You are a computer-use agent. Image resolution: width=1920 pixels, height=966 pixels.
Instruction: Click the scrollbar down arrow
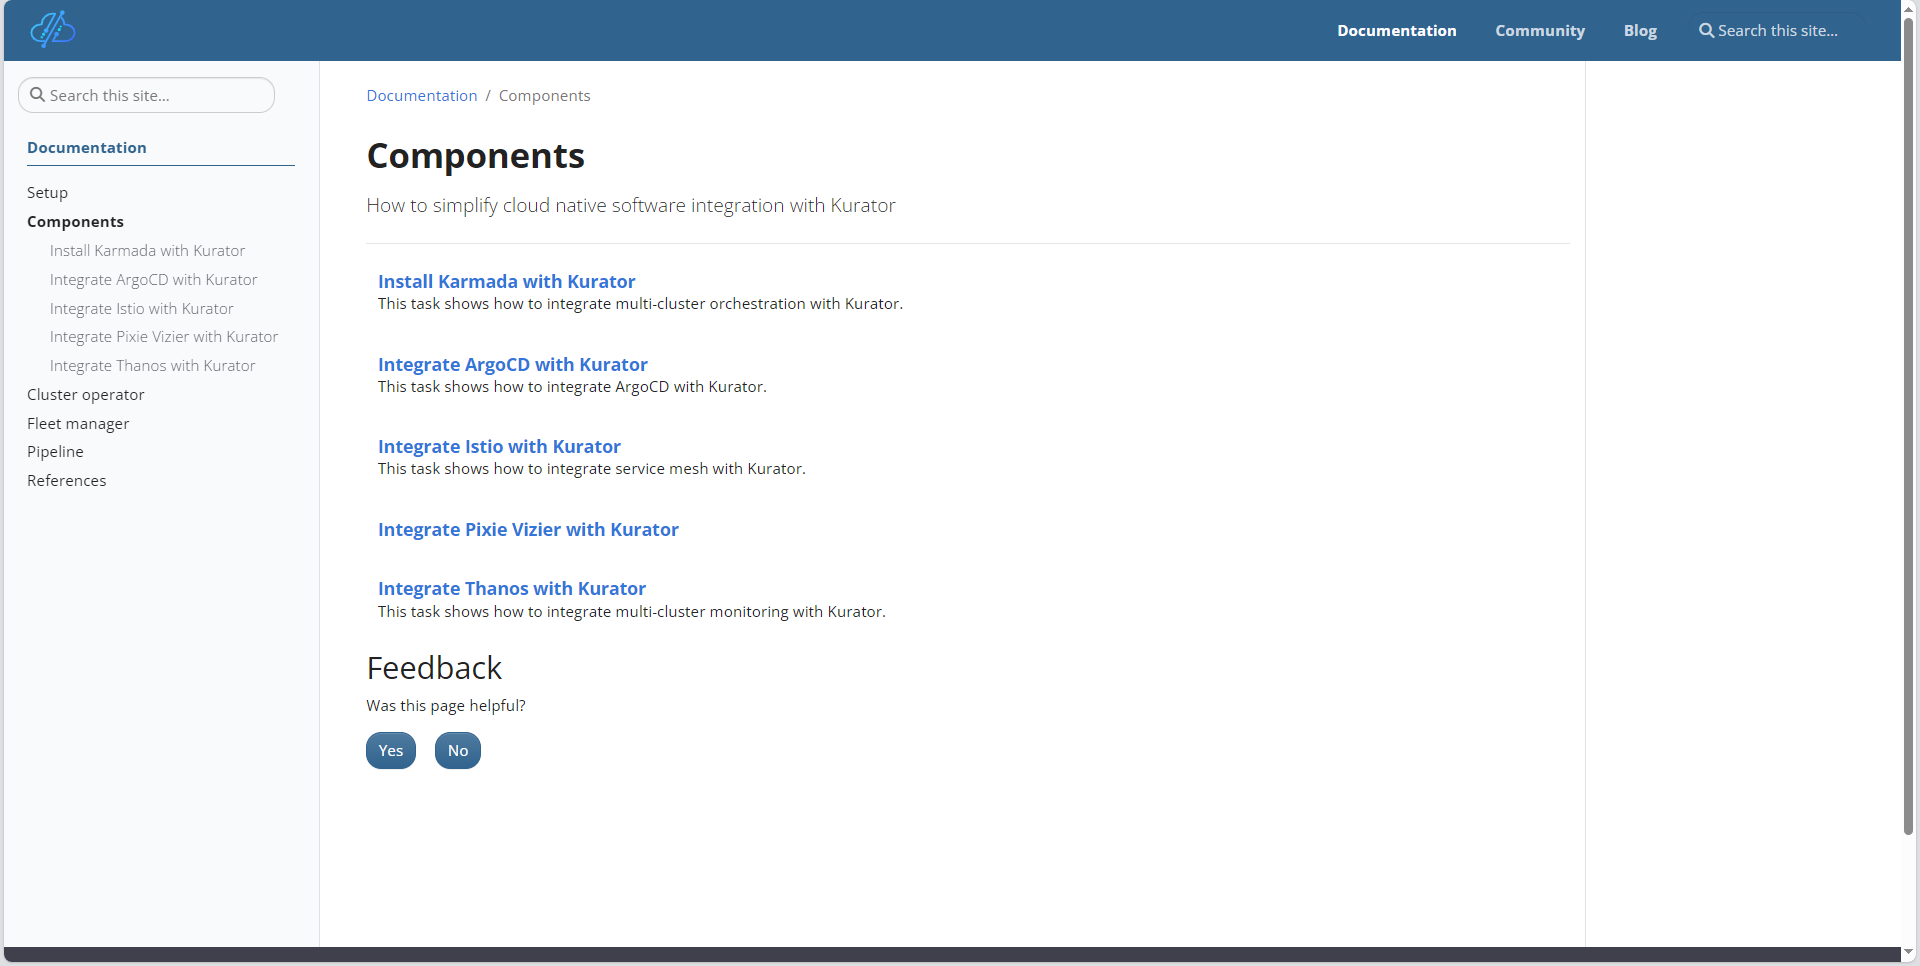pos(1908,953)
